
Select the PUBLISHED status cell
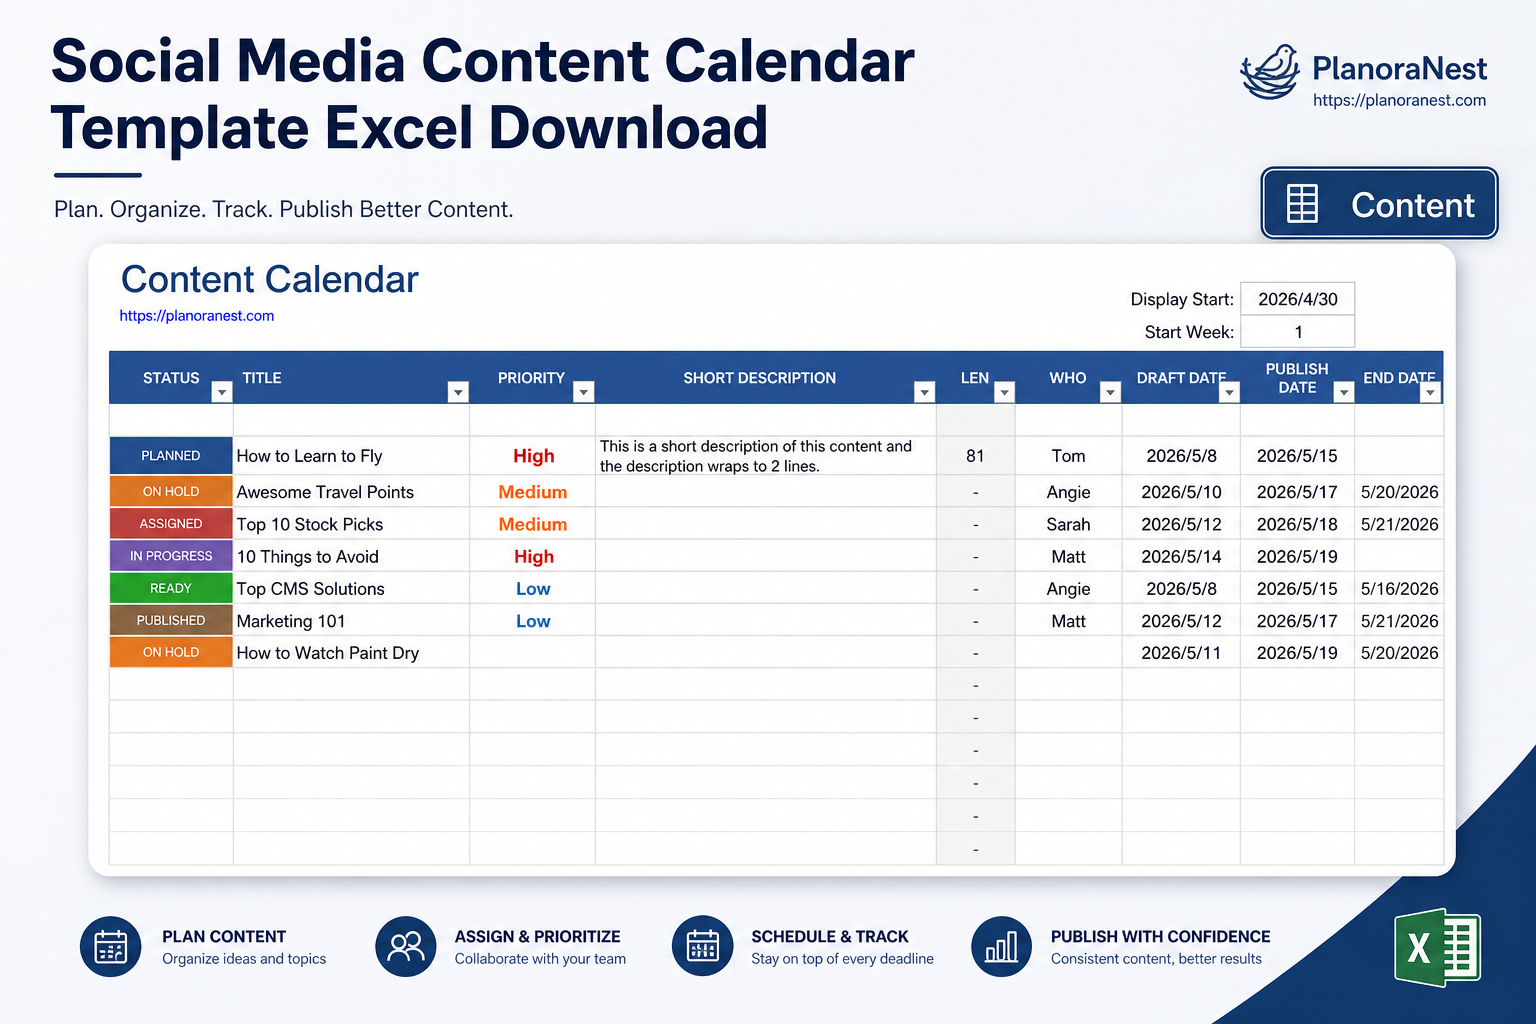pos(171,620)
